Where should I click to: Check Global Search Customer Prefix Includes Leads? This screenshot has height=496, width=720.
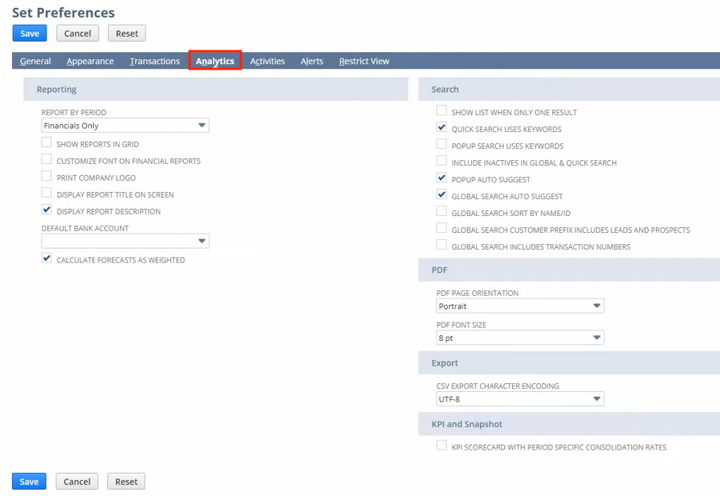coord(441,228)
